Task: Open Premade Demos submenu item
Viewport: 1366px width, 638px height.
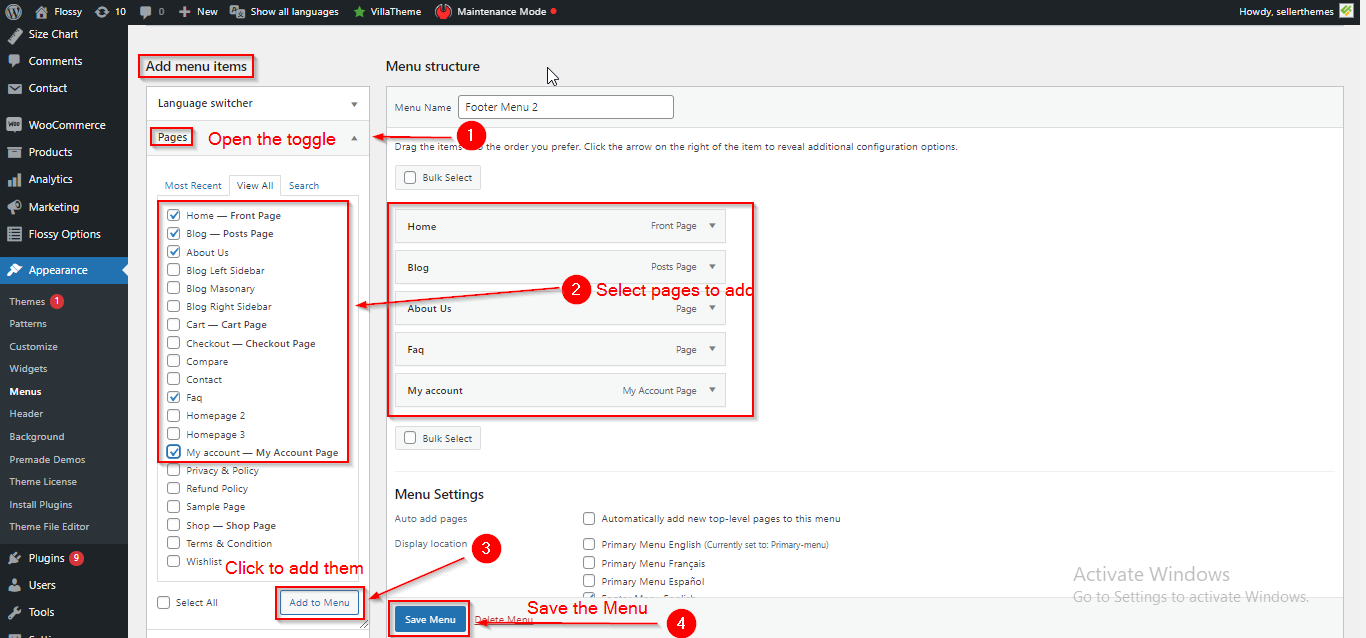Action: [x=47, y=459]
